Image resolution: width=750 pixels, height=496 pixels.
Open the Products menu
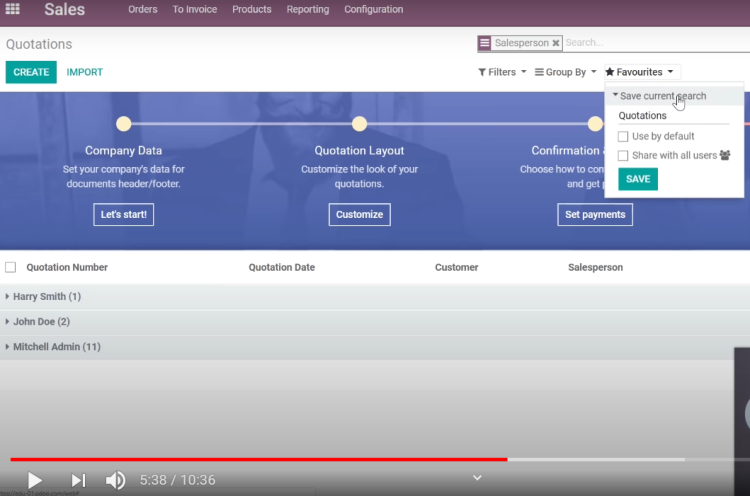[252, 9]
